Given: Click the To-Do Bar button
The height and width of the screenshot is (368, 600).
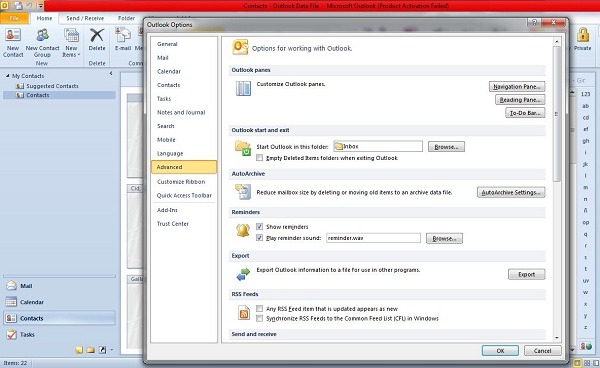Looking at the screenshot, I should (525, 113).
